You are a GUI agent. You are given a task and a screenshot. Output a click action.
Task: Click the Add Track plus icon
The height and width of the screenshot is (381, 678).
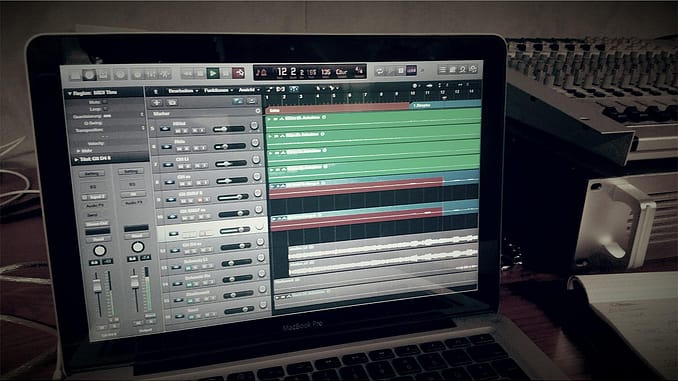point(157,102)
